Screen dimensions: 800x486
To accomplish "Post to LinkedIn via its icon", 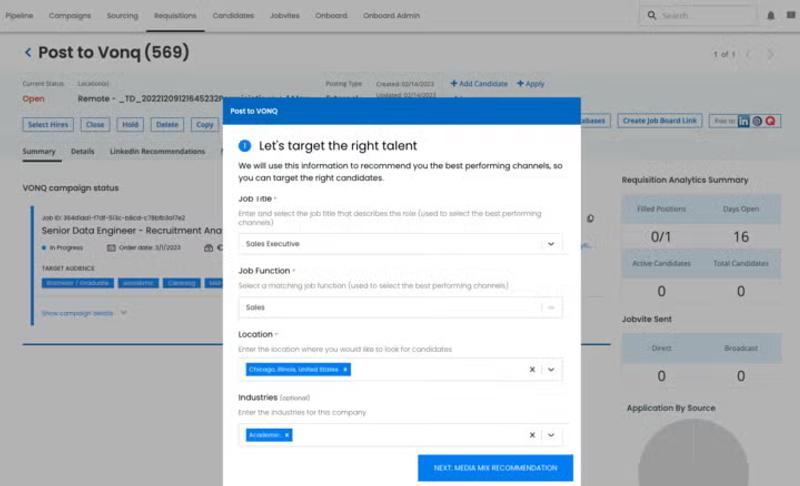I will (743, 121).
